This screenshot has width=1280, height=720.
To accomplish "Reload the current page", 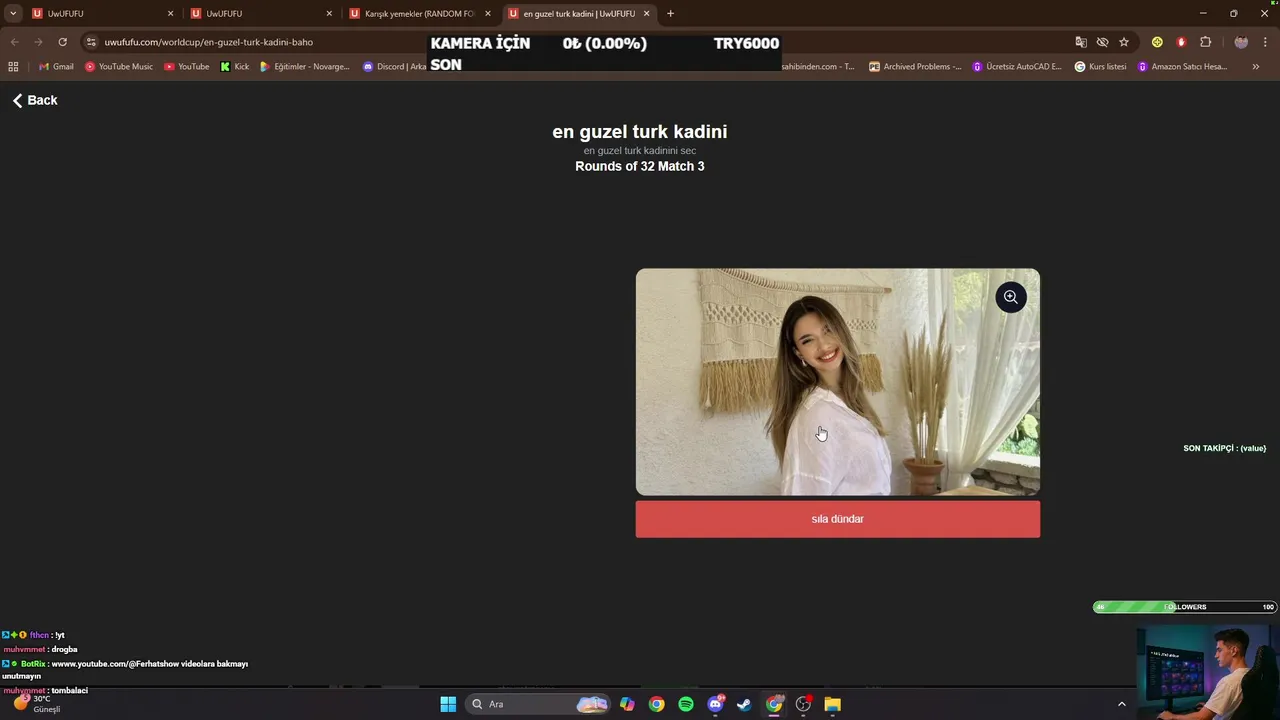I will coord(62,42).
